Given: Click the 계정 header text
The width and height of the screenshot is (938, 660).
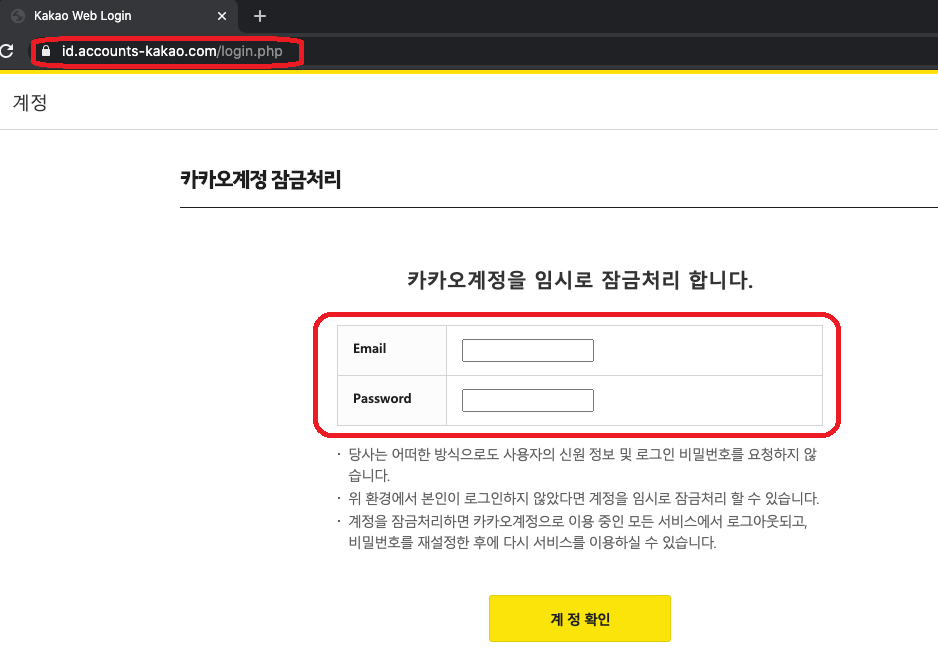Looking at the screenshot, I should coord(30,102).
